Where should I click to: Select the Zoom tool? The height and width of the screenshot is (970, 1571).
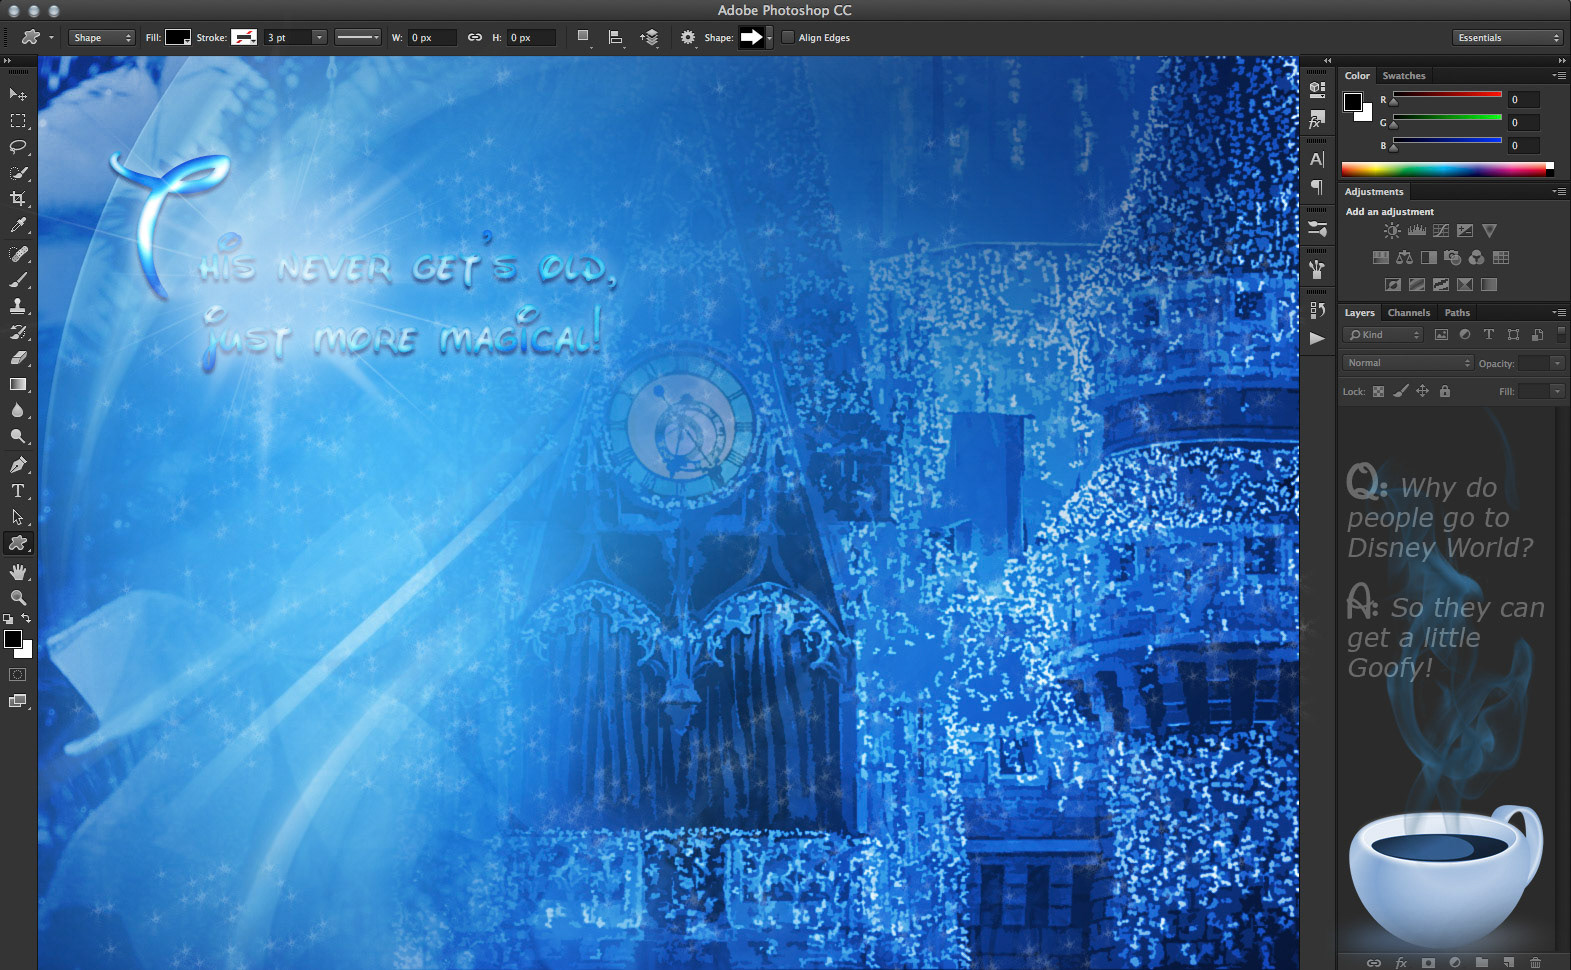[x=18, y=598]
